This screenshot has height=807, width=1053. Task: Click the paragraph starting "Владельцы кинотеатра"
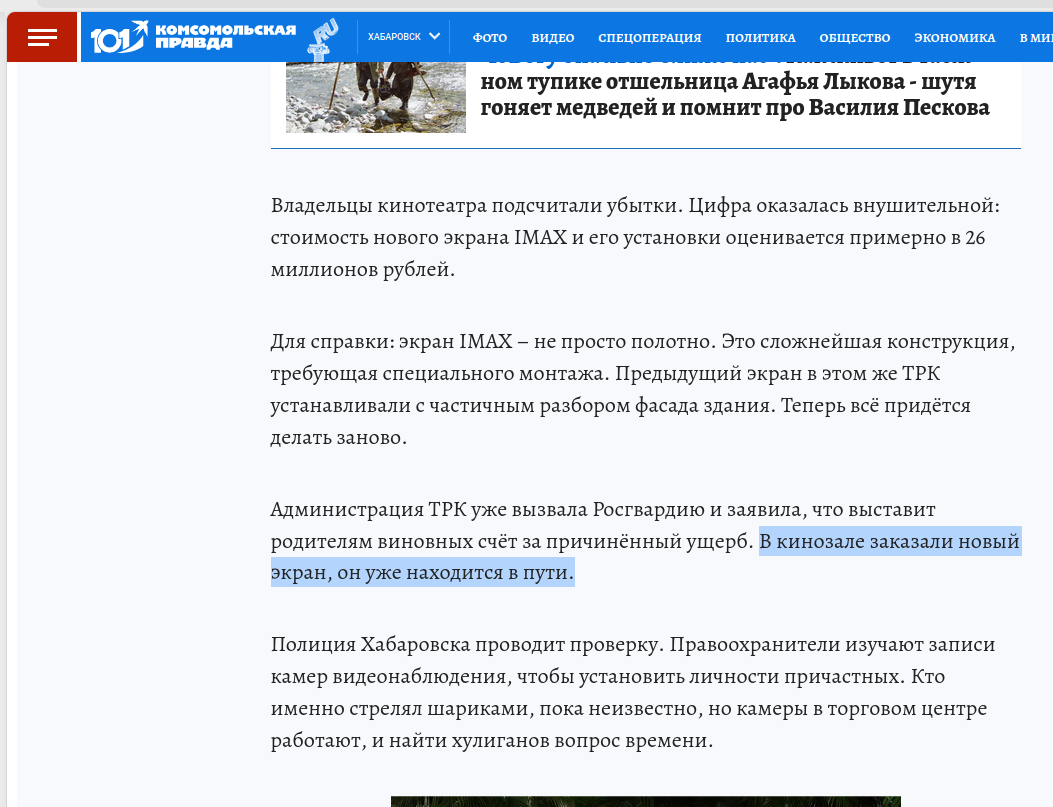pos(635,237)
